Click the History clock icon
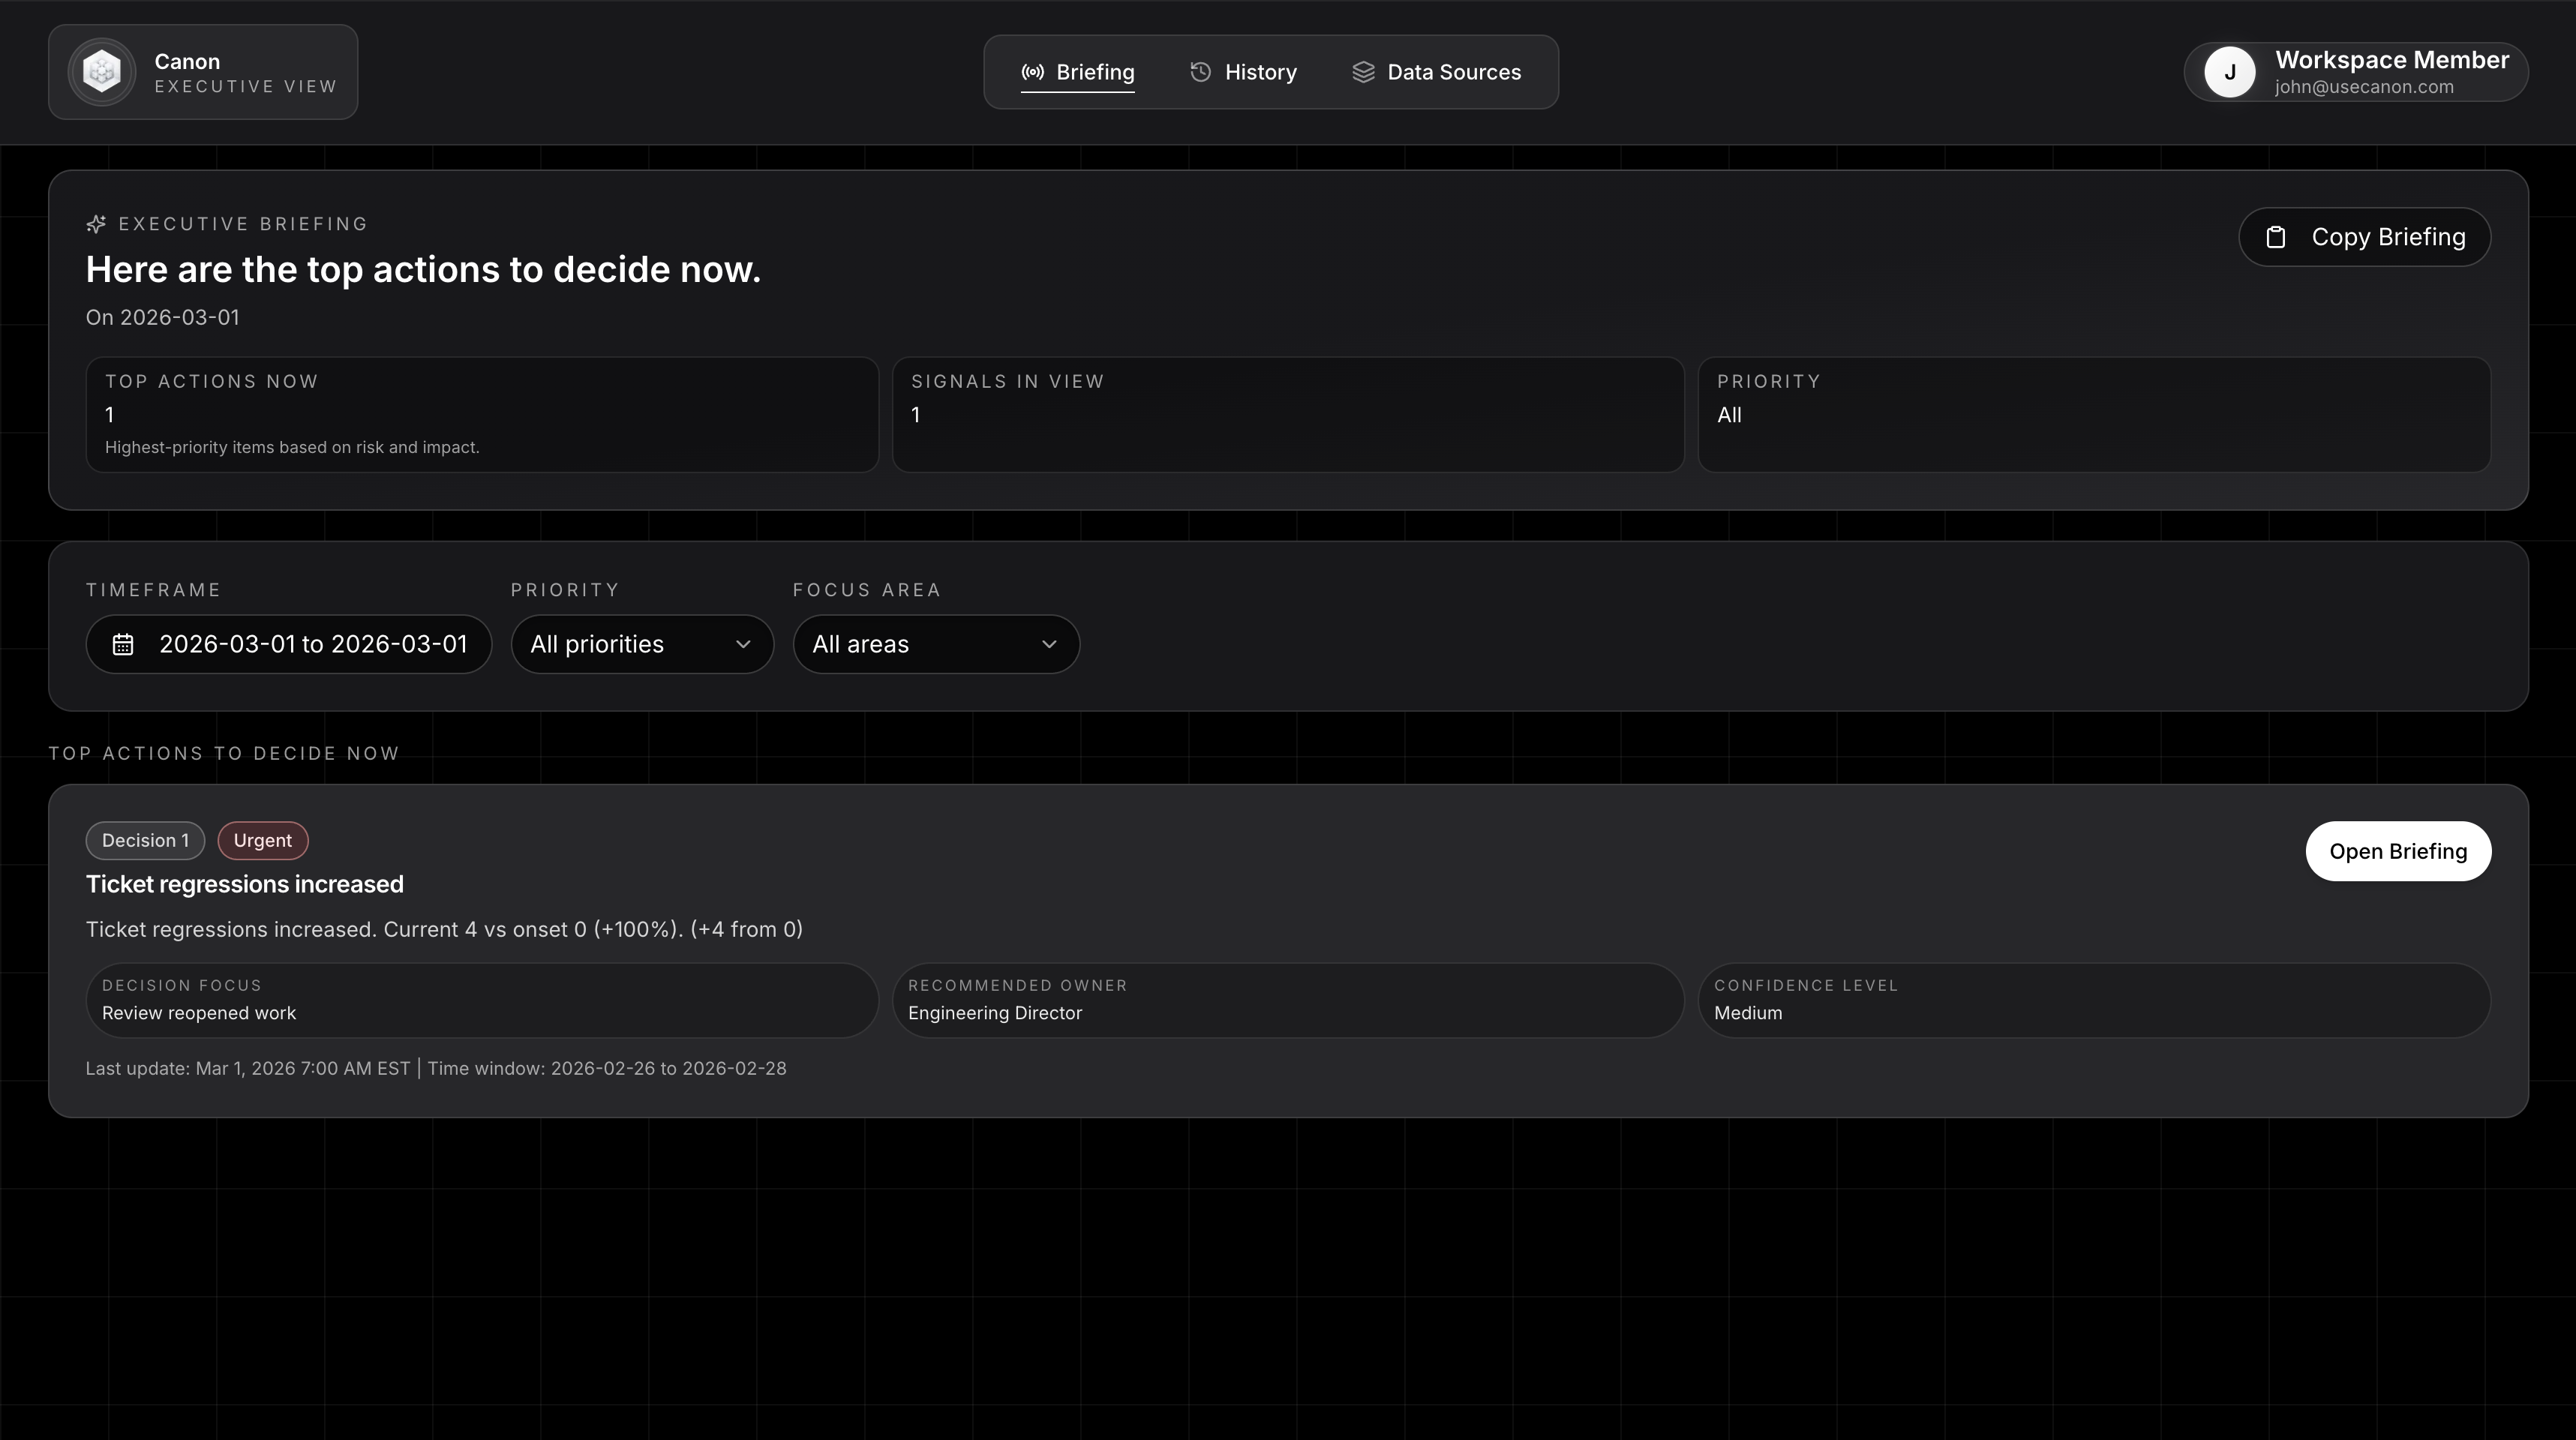 coord(1200,72)
